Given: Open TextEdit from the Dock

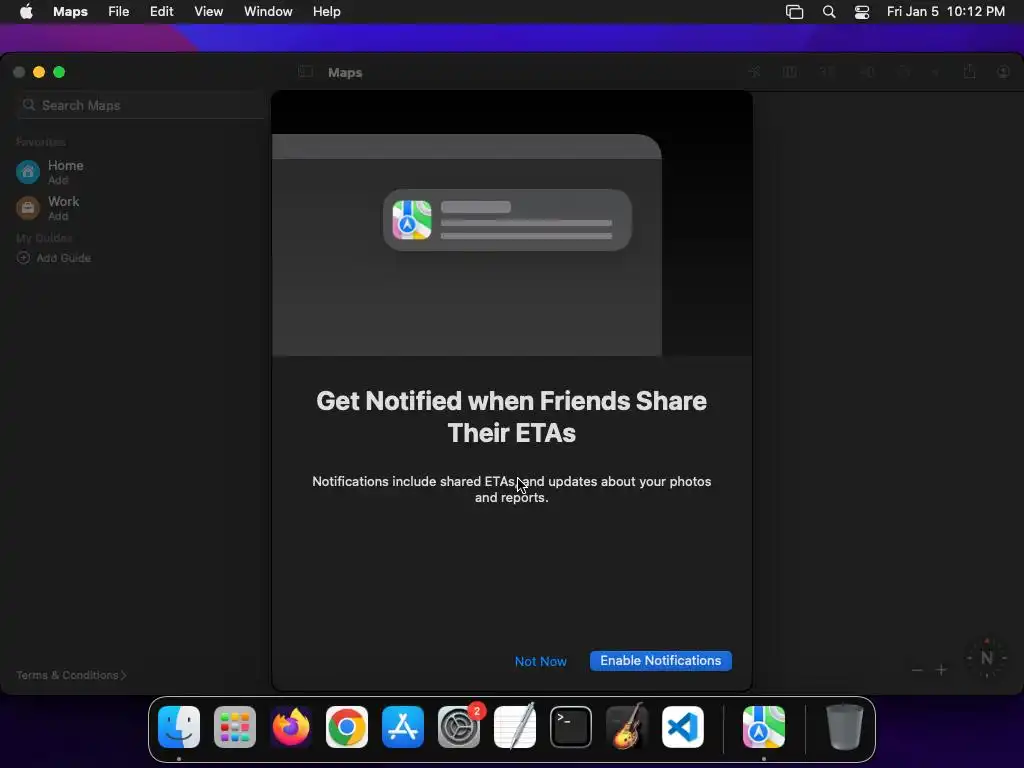Looking at the screenshot, I should (x=515, y=727).
